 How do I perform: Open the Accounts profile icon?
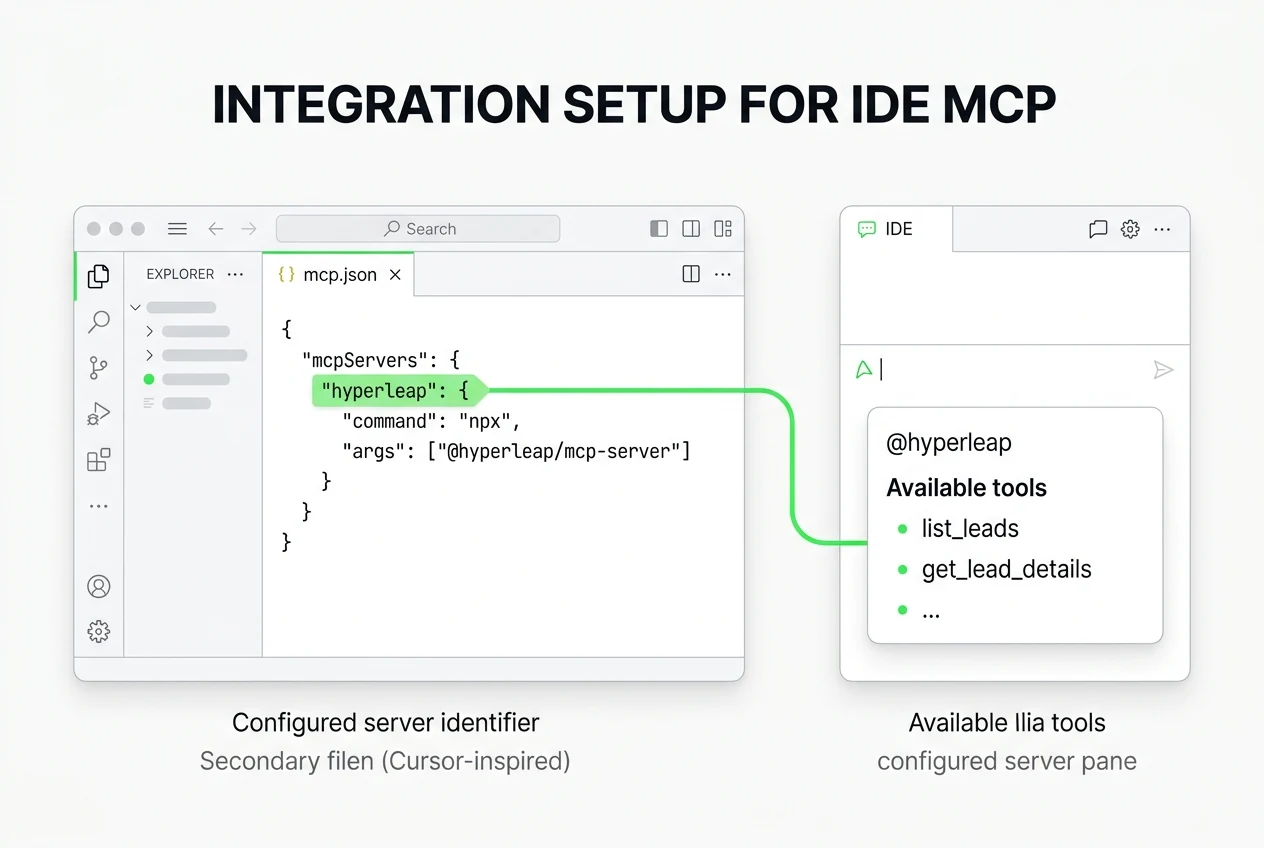pos(98,586)
